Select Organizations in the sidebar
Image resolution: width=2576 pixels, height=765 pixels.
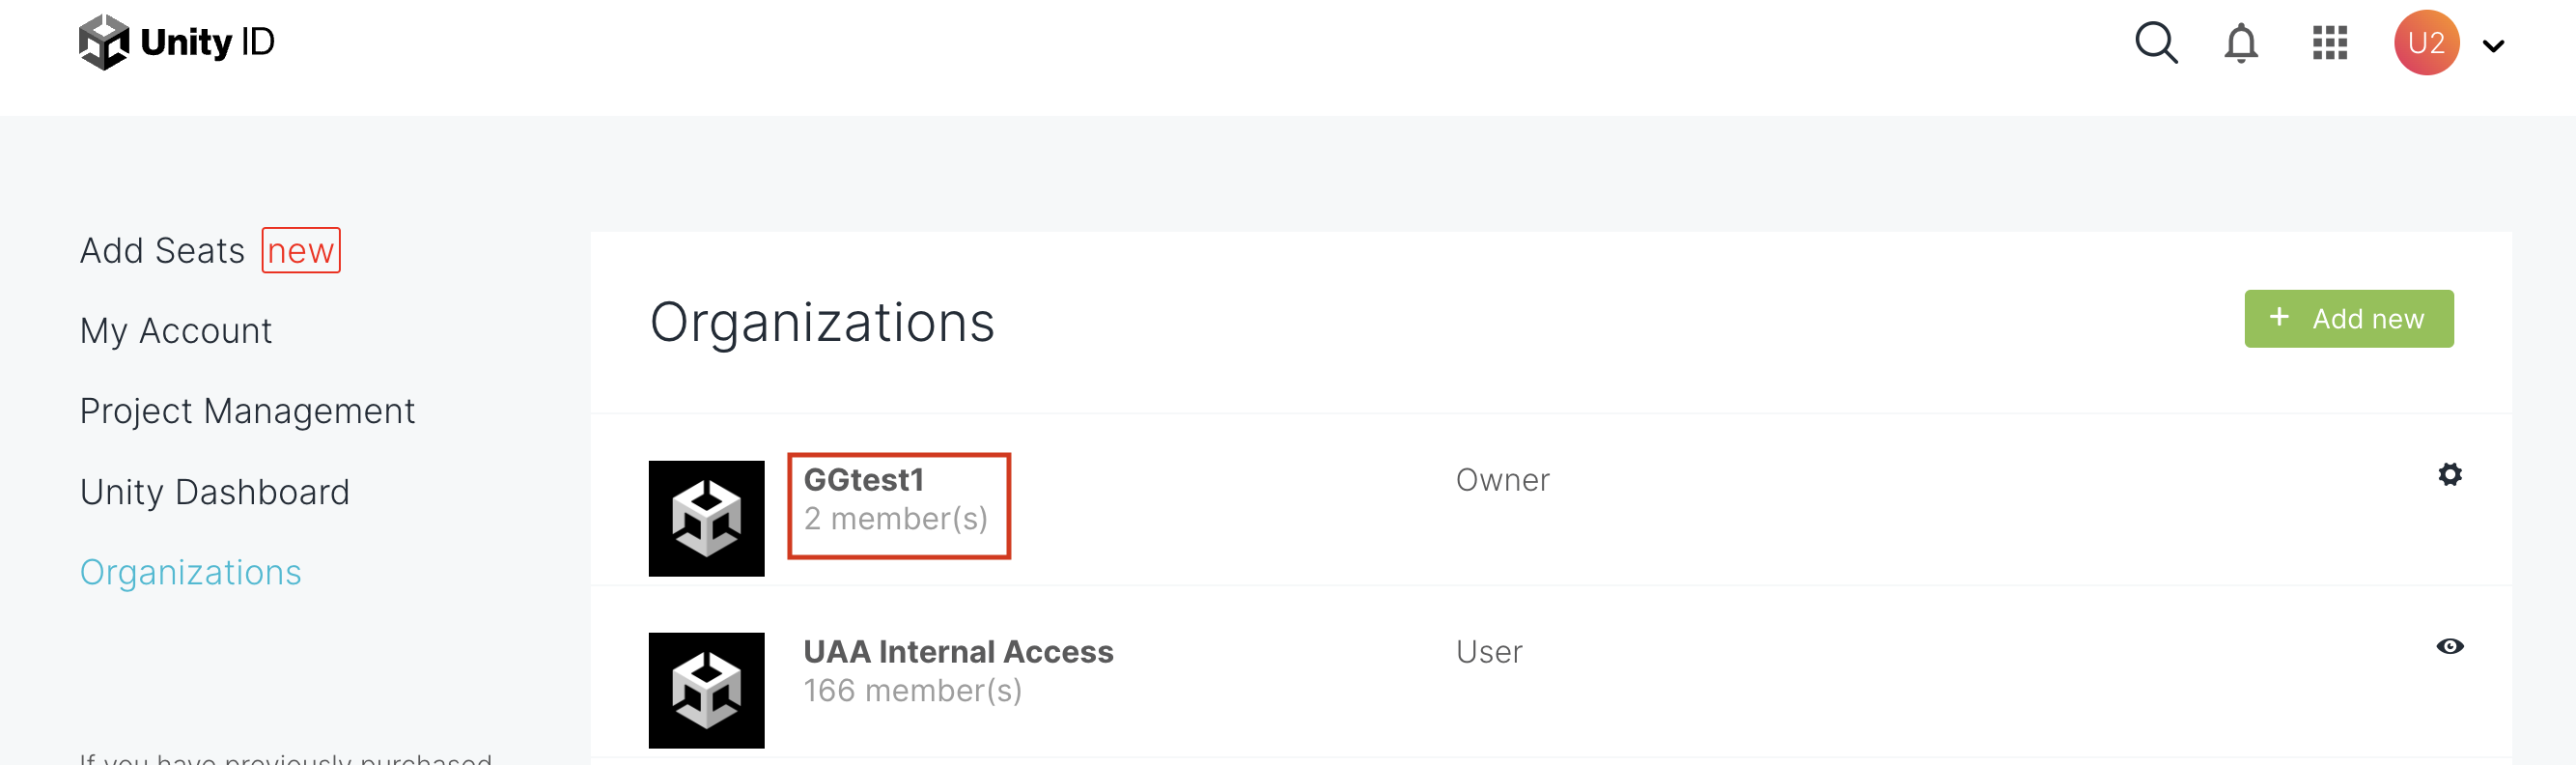[190, 572]
